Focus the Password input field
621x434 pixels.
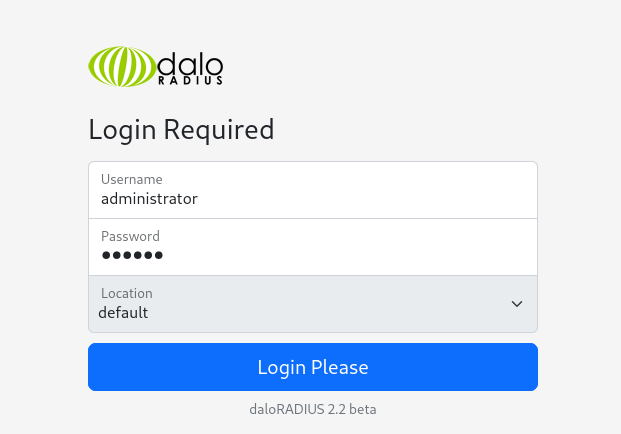pos(313,247)
